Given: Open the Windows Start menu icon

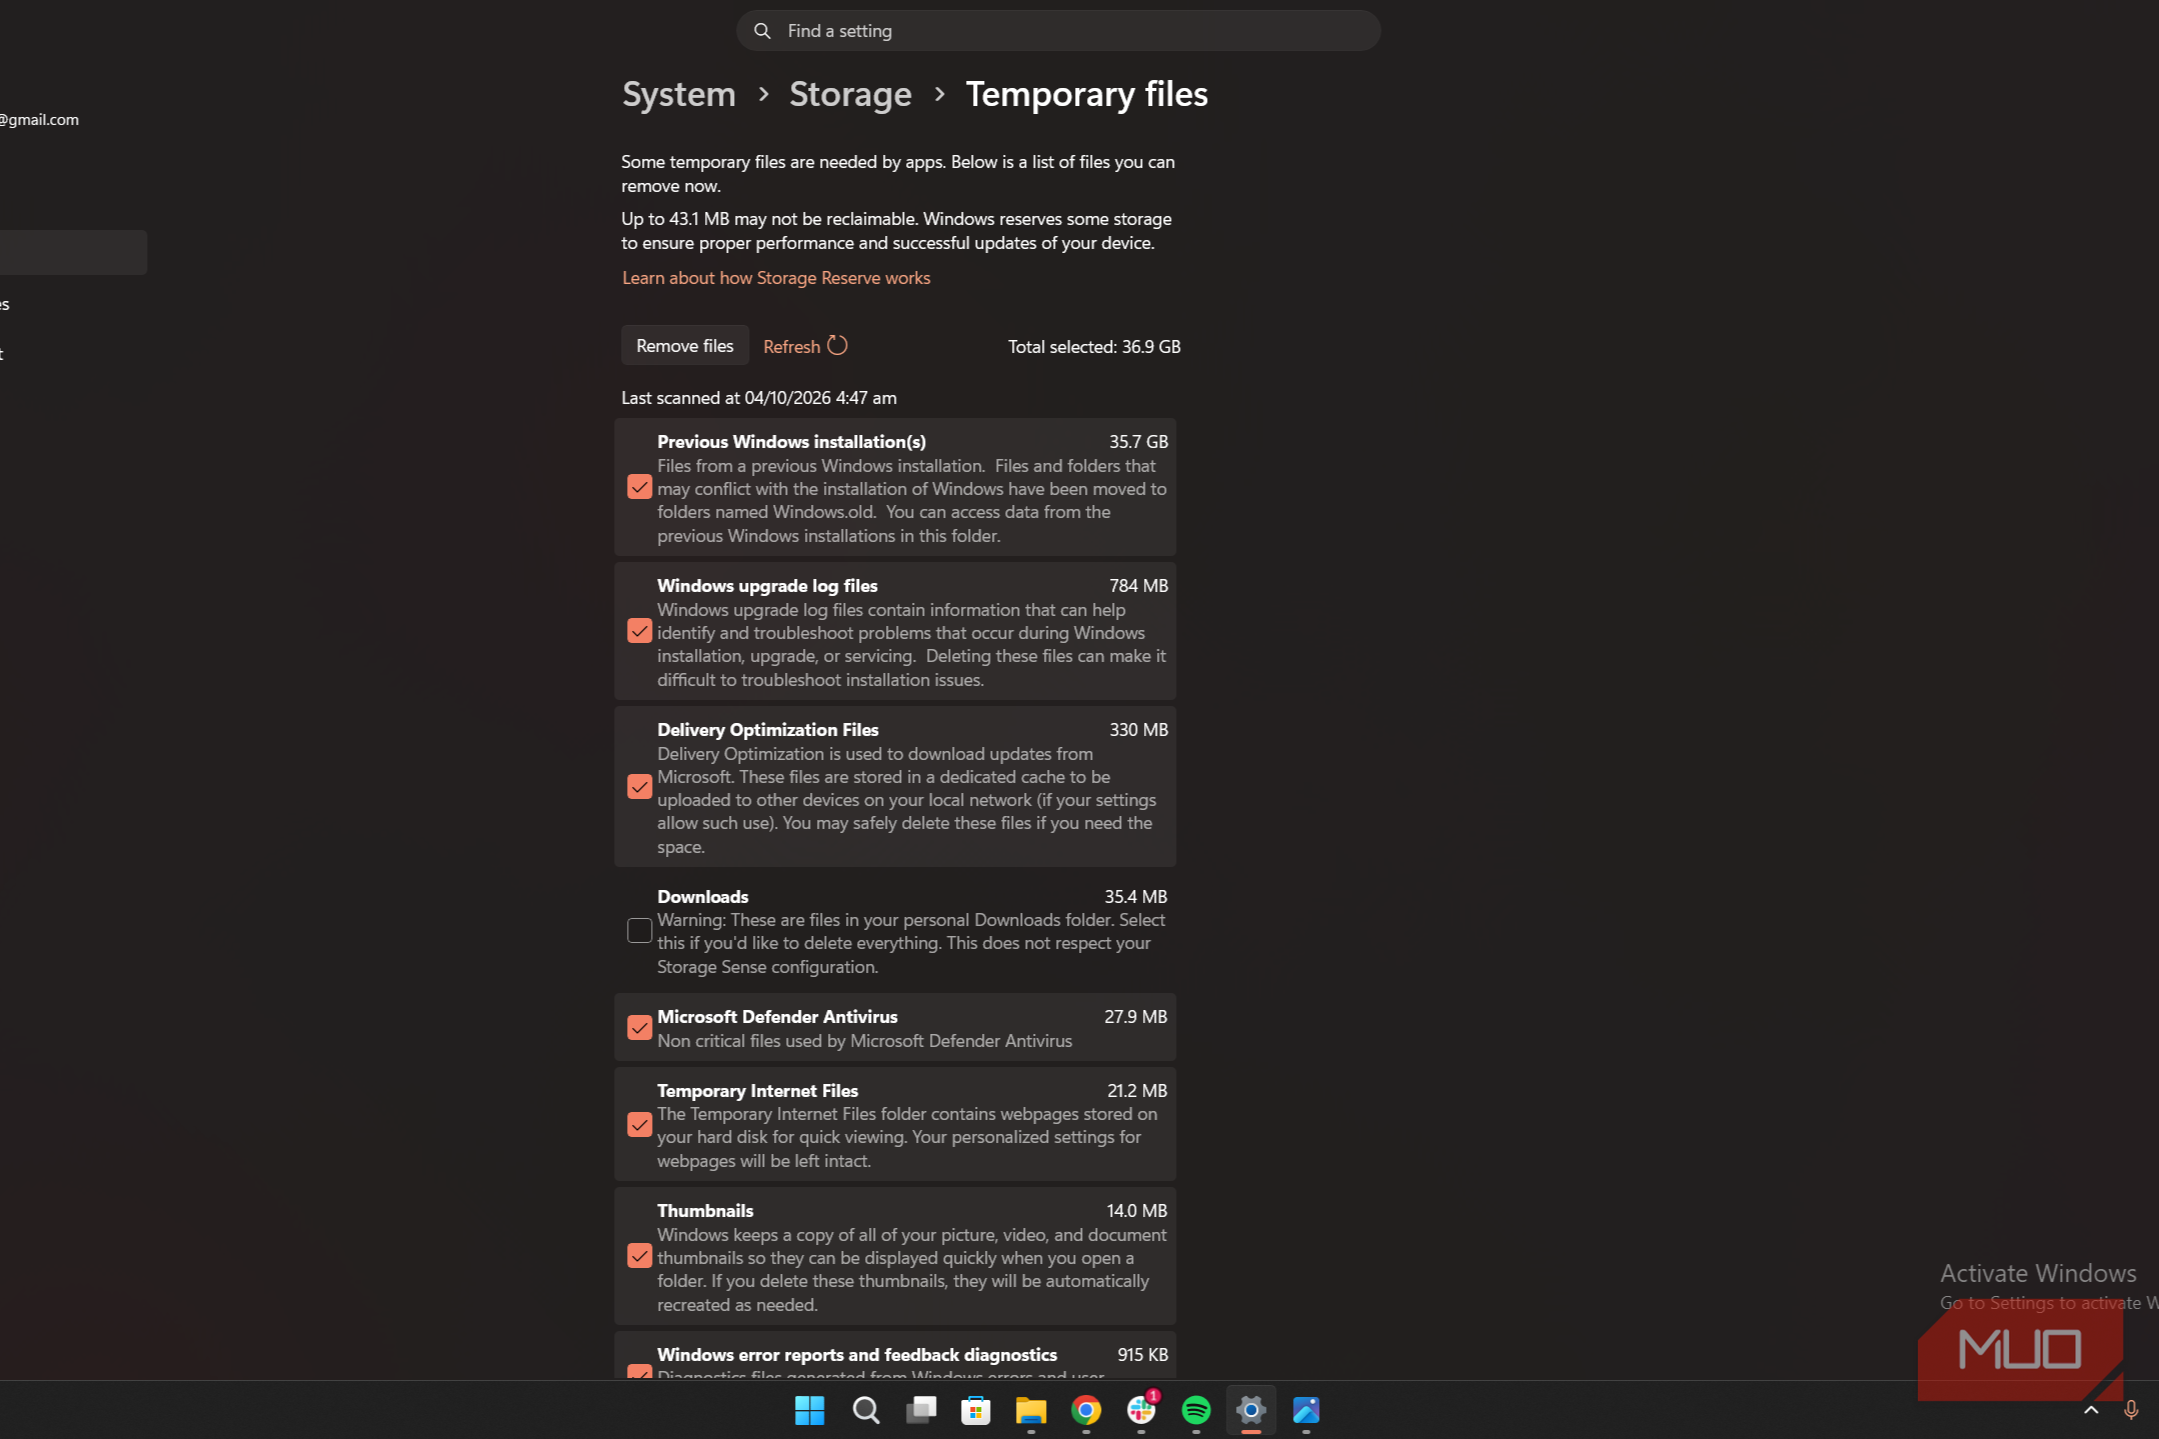Looking at the screenshot, I should click(x=809, y=1410).
